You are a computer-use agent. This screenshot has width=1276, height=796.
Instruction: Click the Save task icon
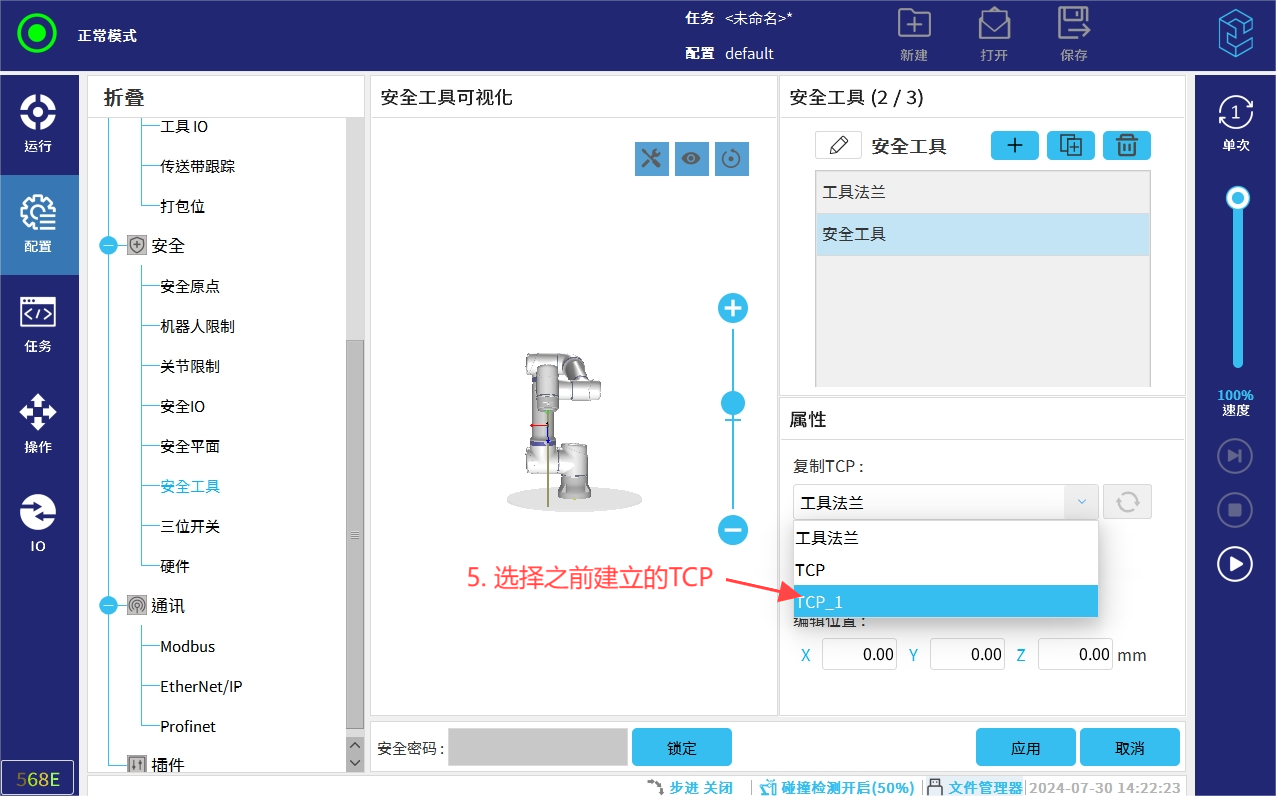1073,34
